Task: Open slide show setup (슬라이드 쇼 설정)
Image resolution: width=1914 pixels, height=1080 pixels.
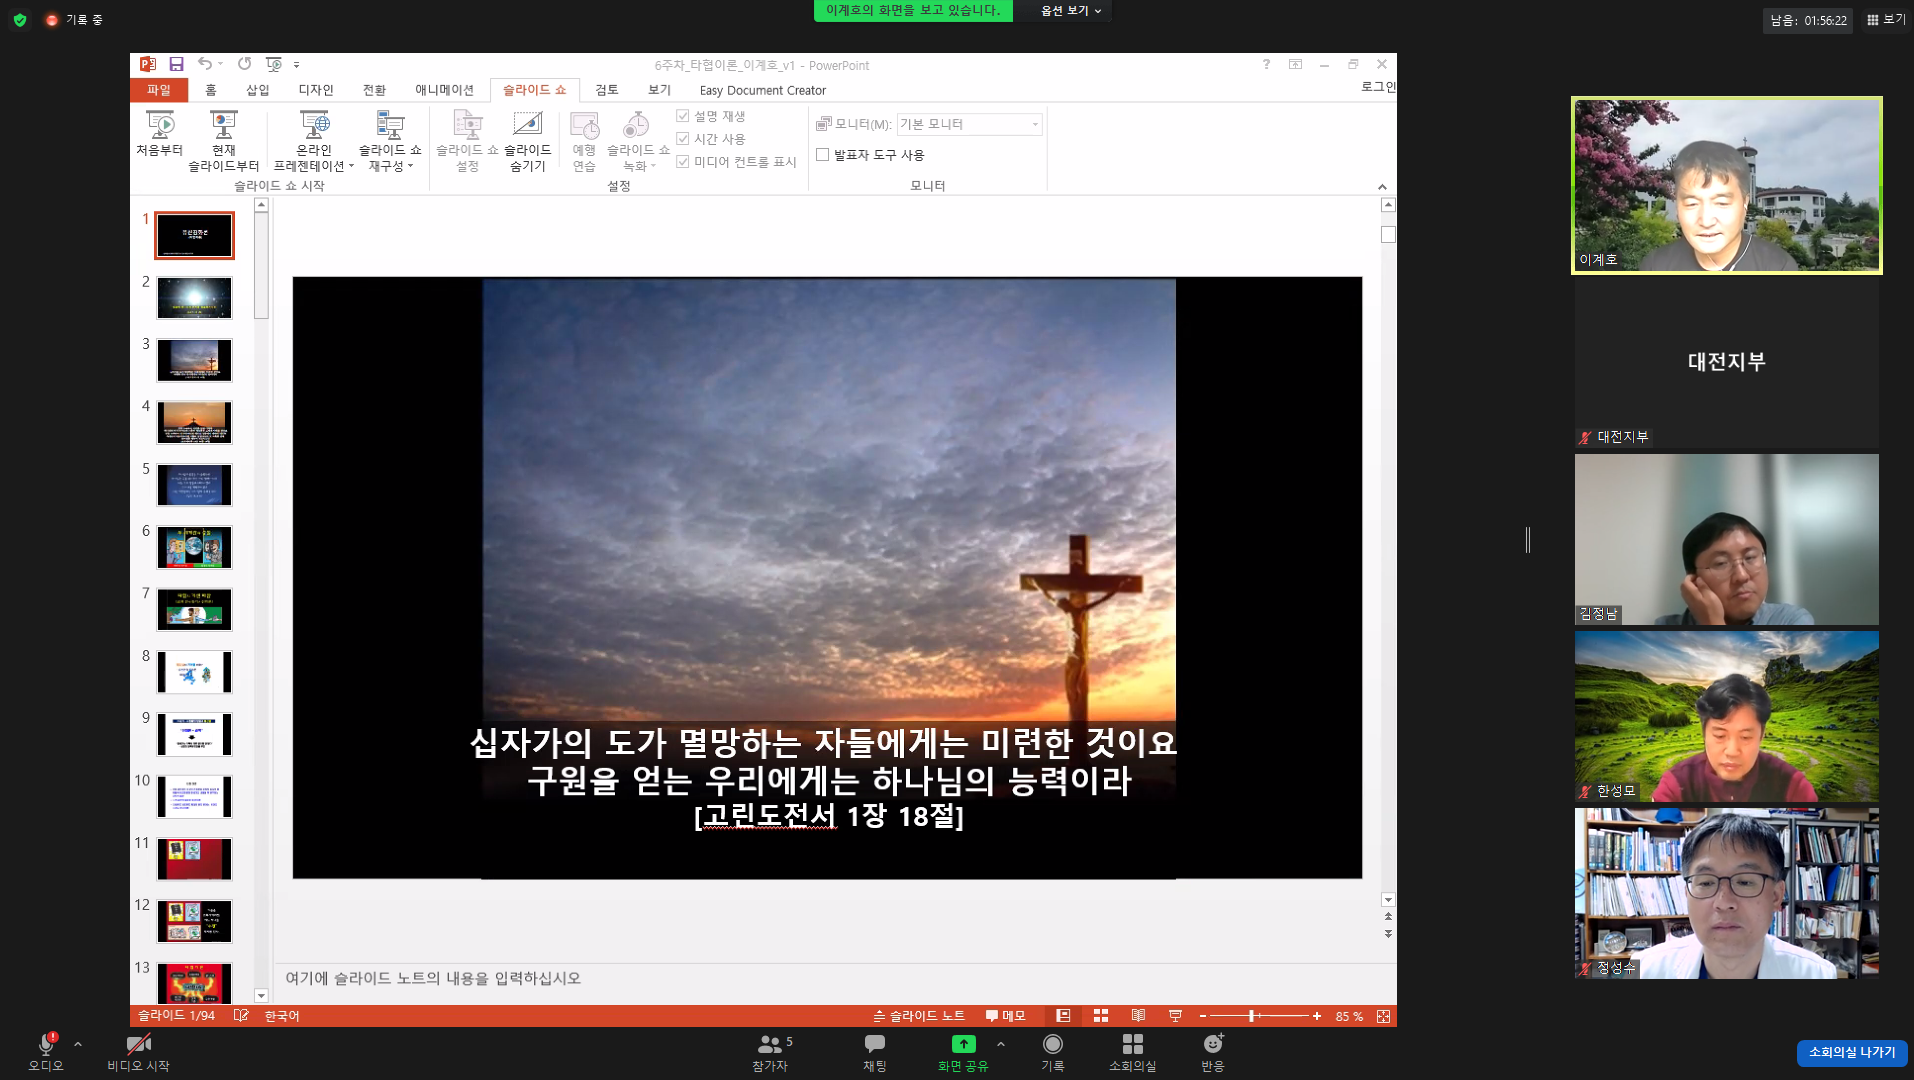Action: point(467,141)
